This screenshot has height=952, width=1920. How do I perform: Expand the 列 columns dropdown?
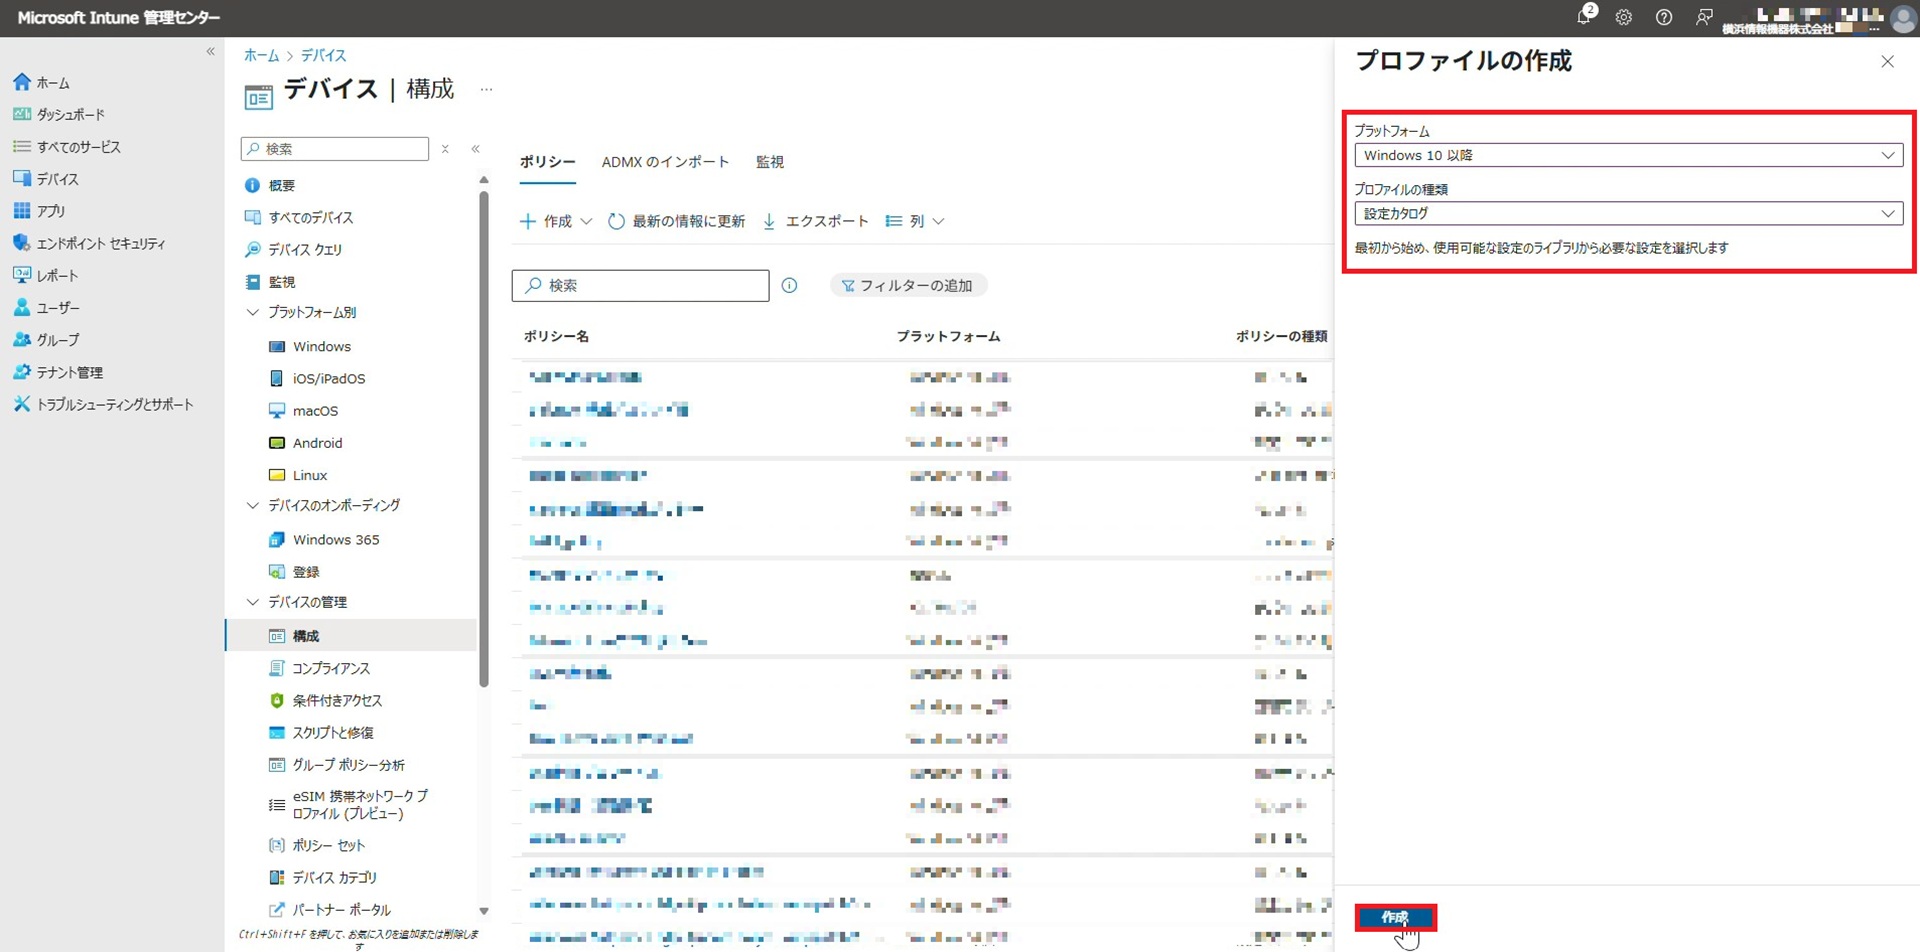[915, 221]
